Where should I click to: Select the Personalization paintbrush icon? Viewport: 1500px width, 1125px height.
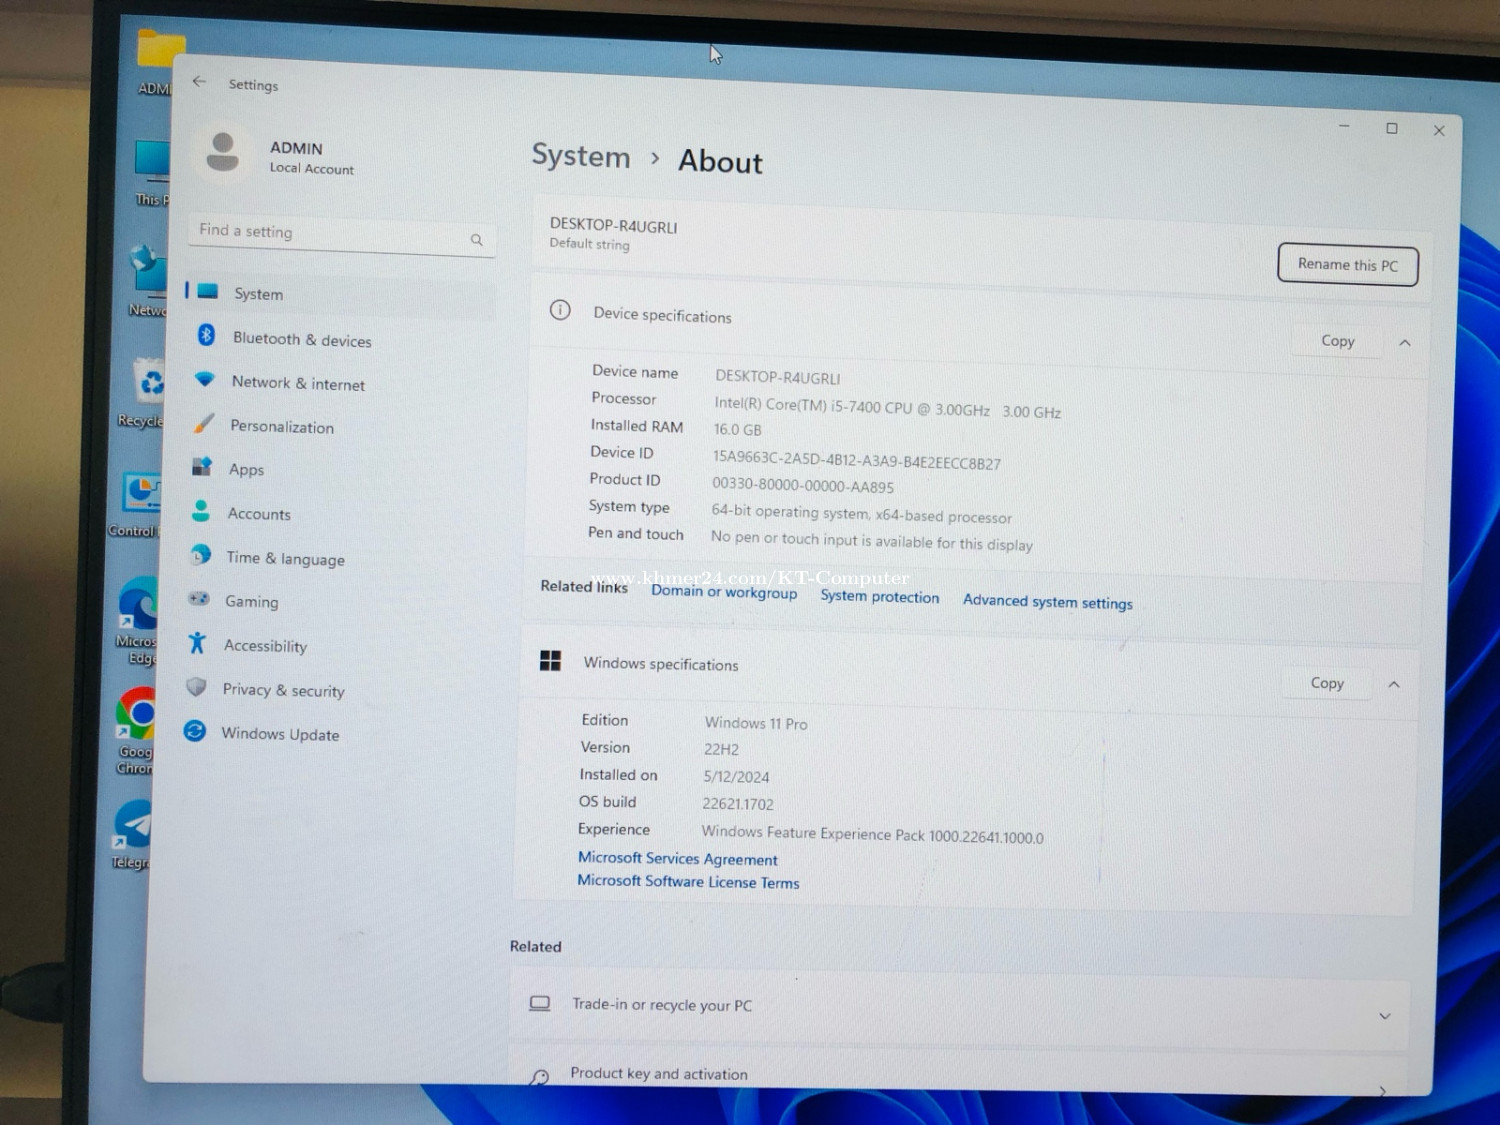pos(204,424)
